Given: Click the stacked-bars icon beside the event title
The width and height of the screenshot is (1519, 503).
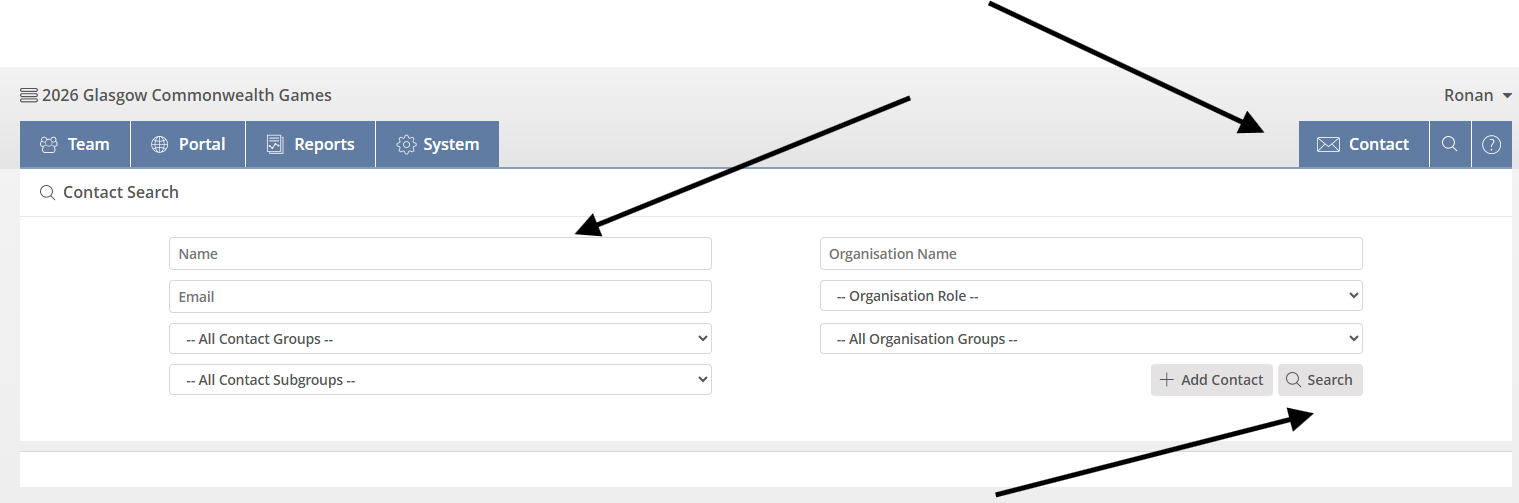Looking at the screenshot, I should coord(29,96).
